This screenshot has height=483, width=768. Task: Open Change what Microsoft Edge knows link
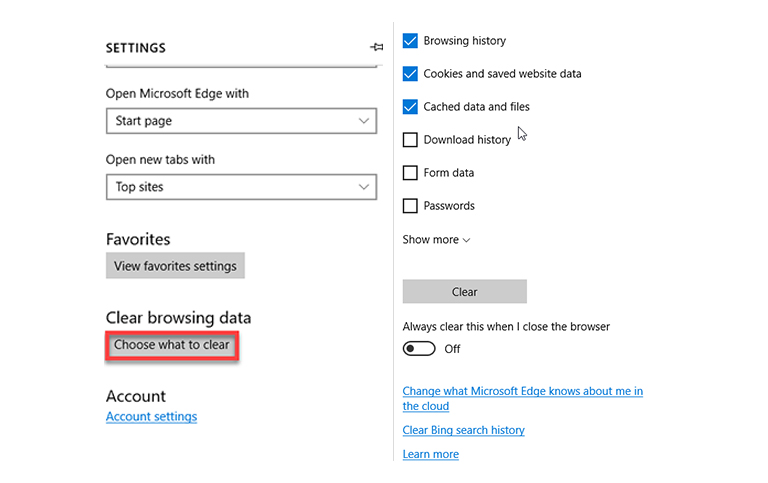(x=523, y=398)
